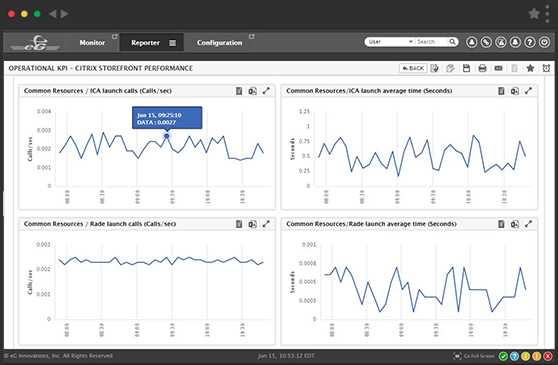The width and height of the screenshot is (558, 365).
Task: Click the browser forward arrow
Action: click(64, 14)
